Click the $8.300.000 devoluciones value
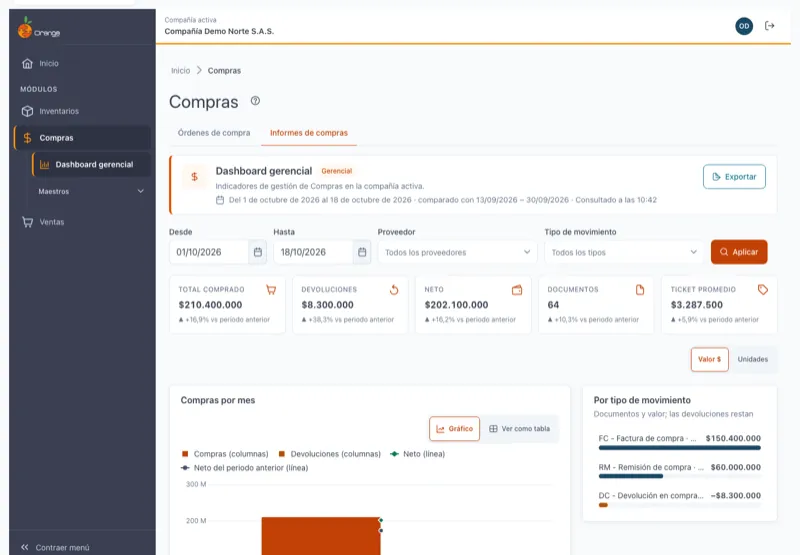Viewport: 800px width, 555px height. pos(328,305)
